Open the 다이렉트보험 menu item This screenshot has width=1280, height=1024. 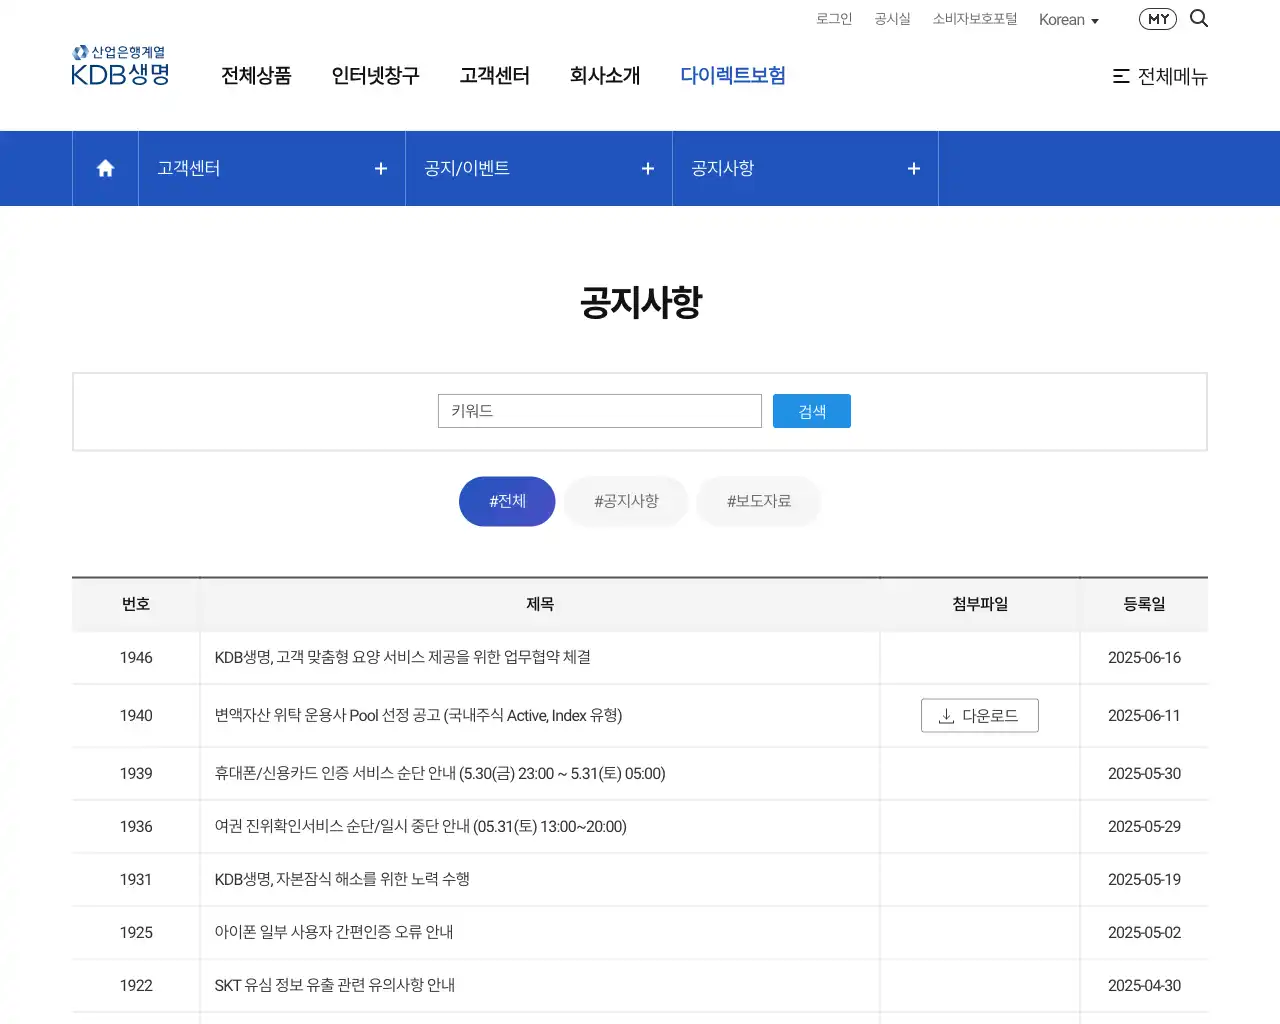point(733,75)
